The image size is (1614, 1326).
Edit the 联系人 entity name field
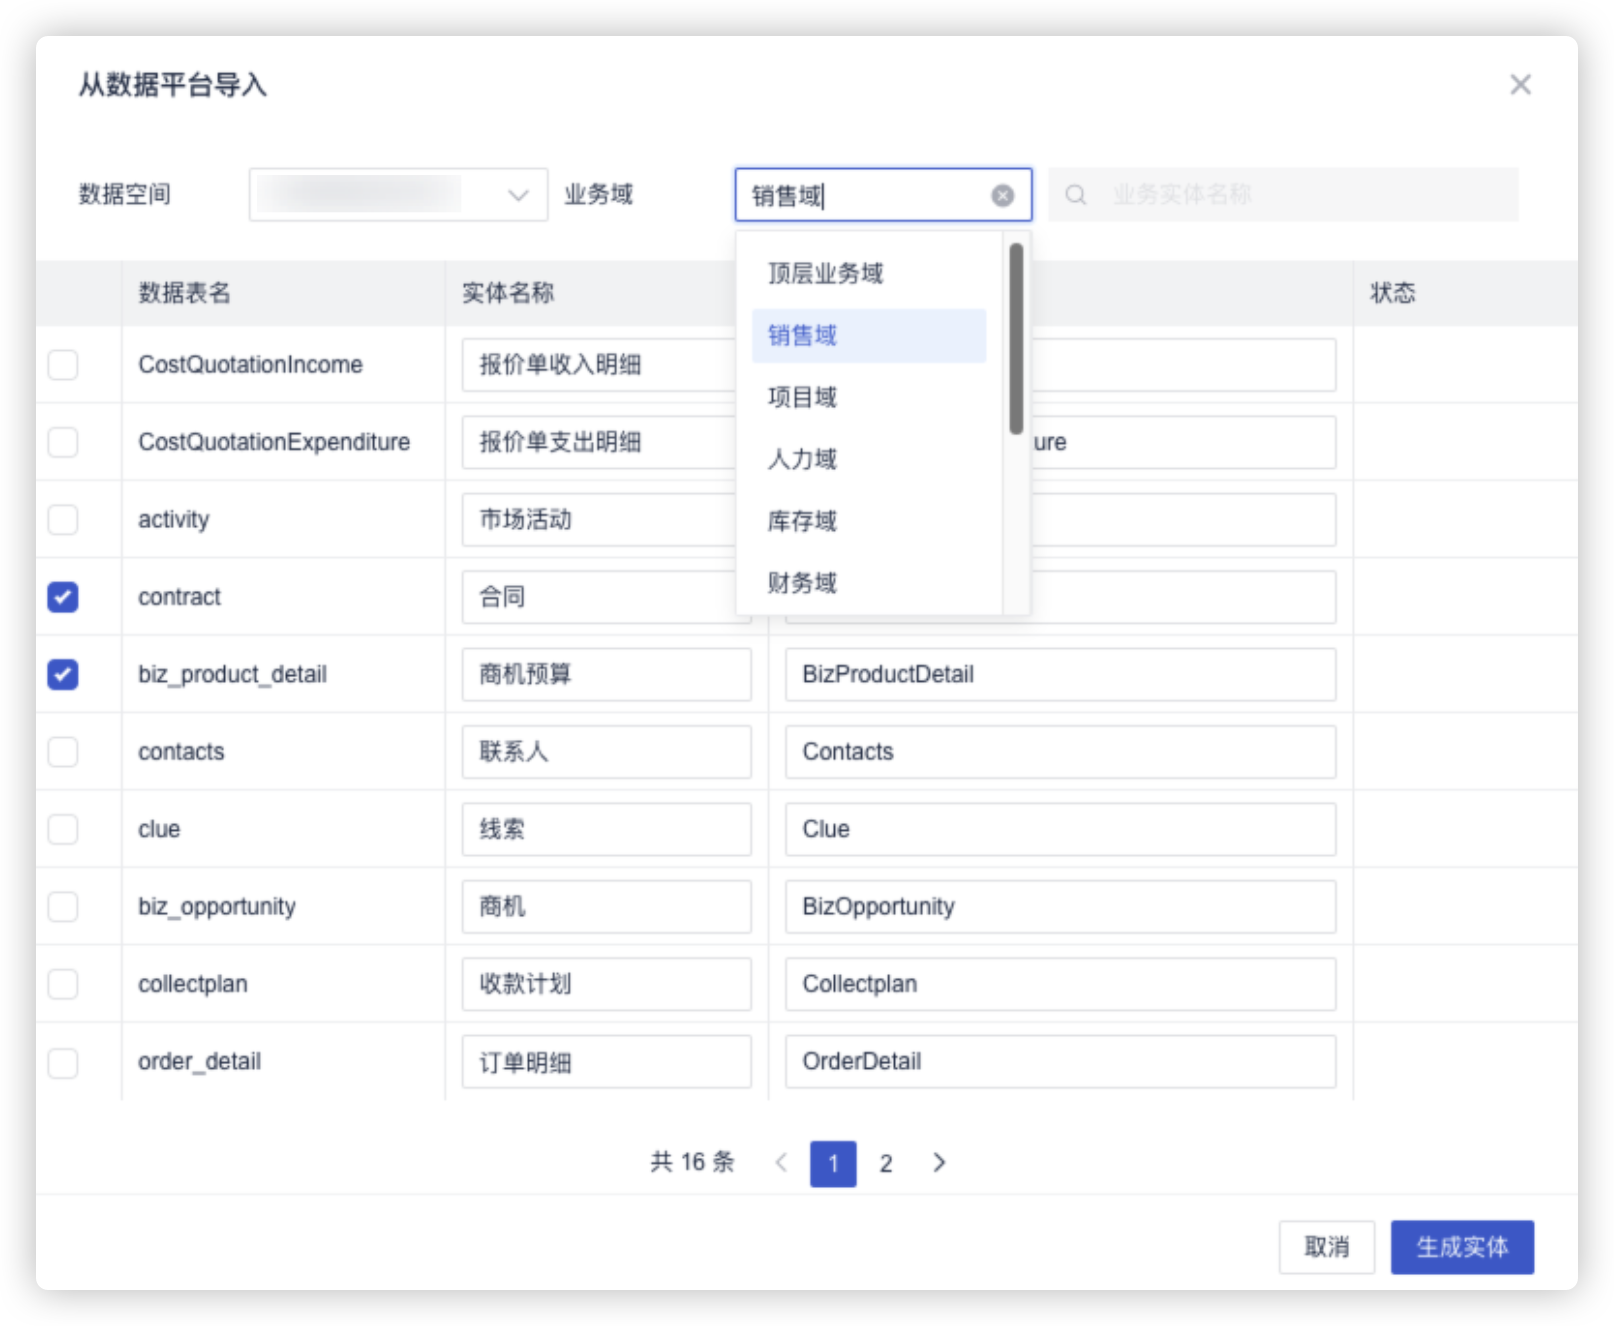click(606, 752)
